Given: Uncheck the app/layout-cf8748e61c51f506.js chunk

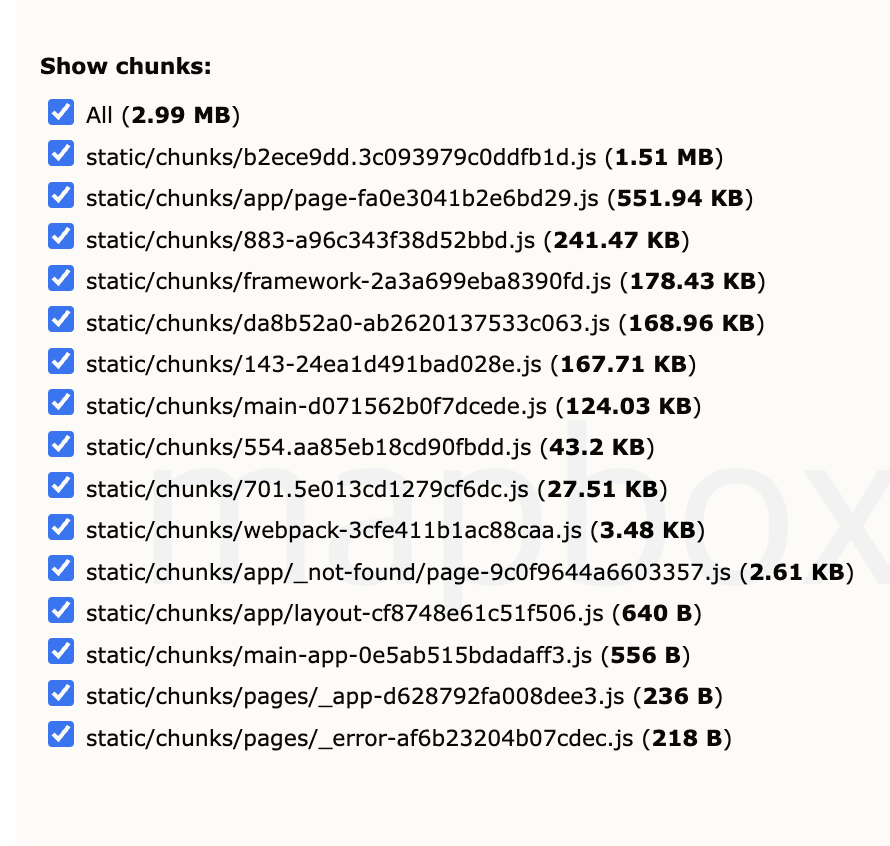Looking at the screenshot, I should pos(61,611).
